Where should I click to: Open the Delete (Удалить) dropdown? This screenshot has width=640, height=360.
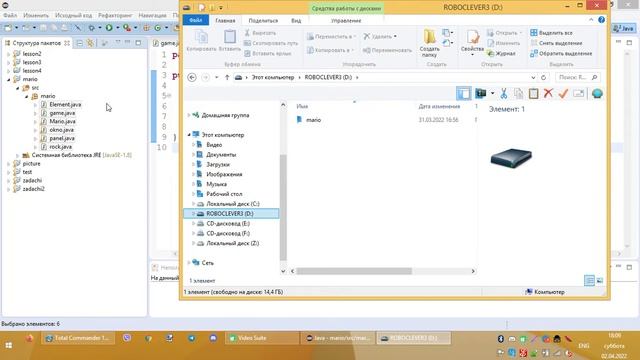tap(380, 36)
